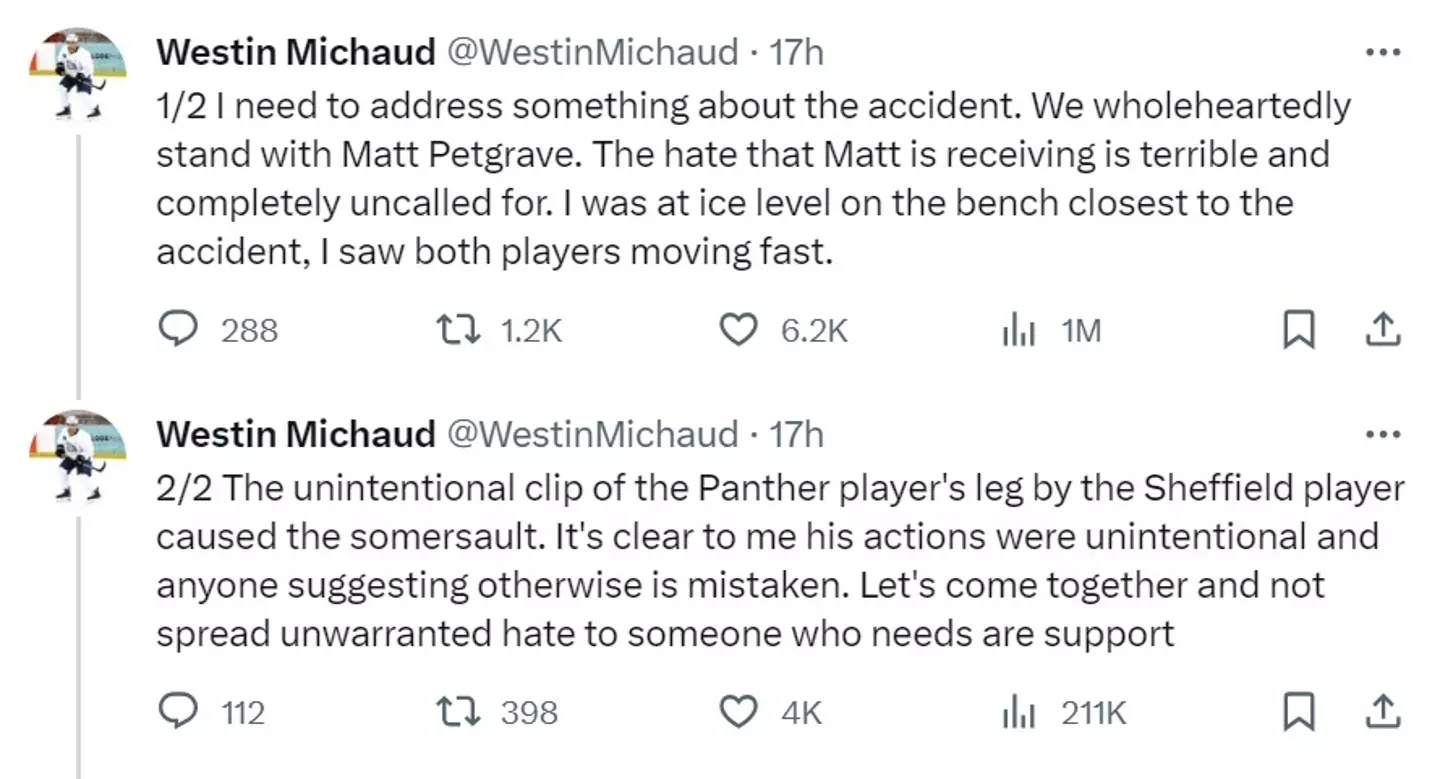The width and height of the screenshot is (1440, 779).
Task: Open the avatar beside the second tweet
Action: (x=78, y=456)
